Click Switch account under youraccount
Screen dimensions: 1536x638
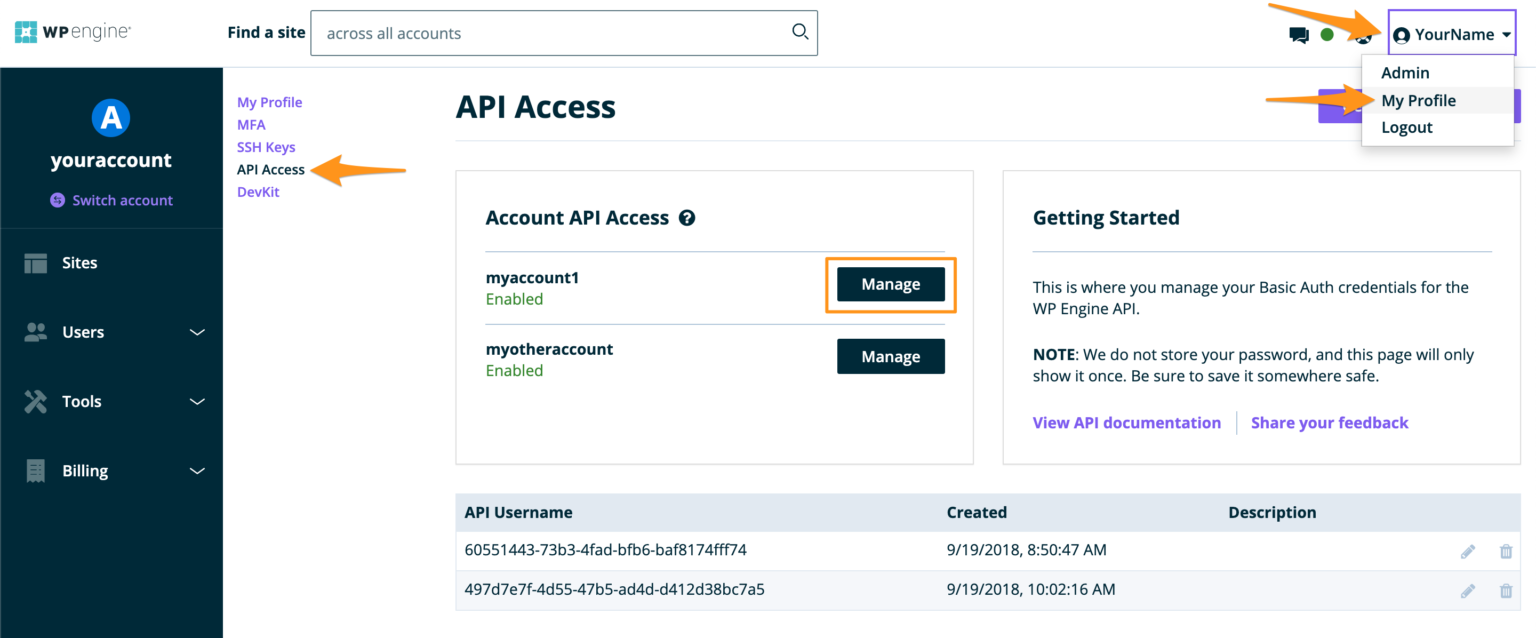[x=111, y=199]
